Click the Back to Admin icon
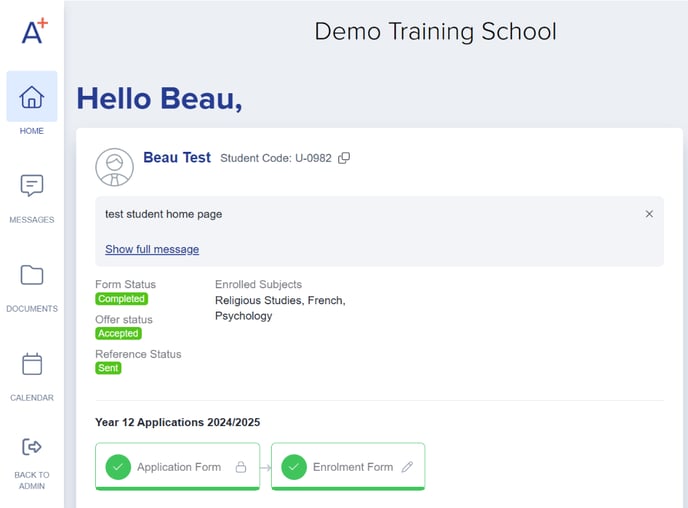The height and width of the screenshot is (508, 688). coord(32,447)
